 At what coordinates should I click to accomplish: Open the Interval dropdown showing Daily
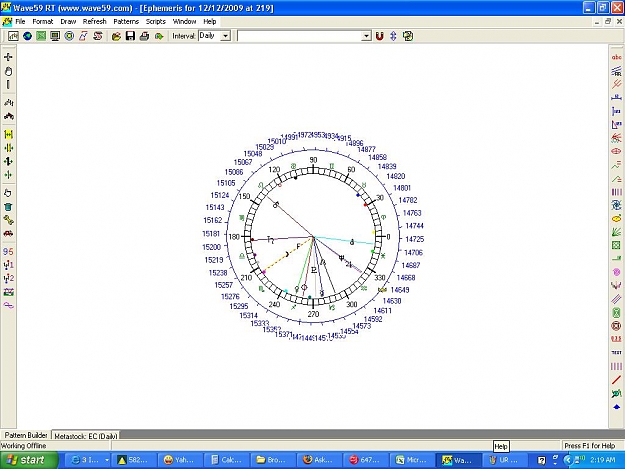[226, 36]
